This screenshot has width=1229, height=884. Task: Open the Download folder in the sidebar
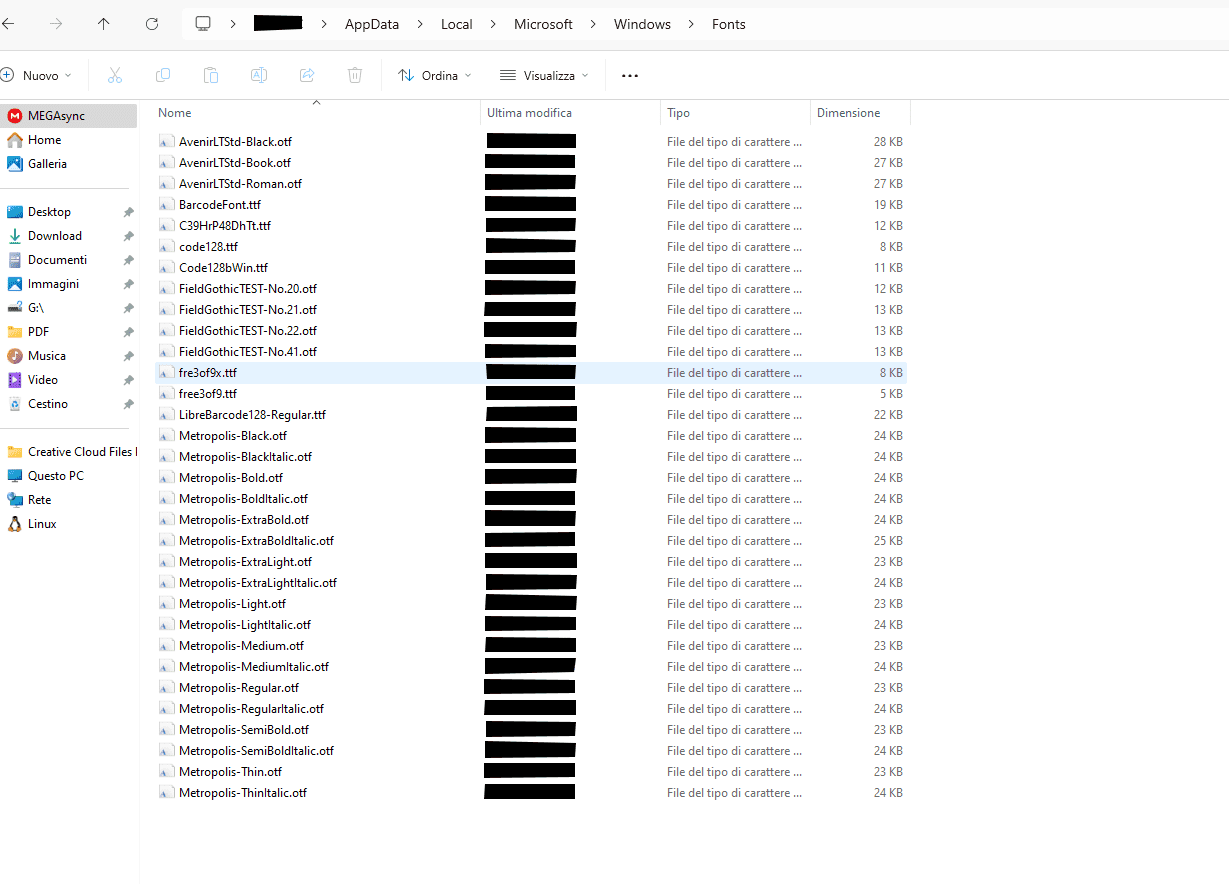55,235
